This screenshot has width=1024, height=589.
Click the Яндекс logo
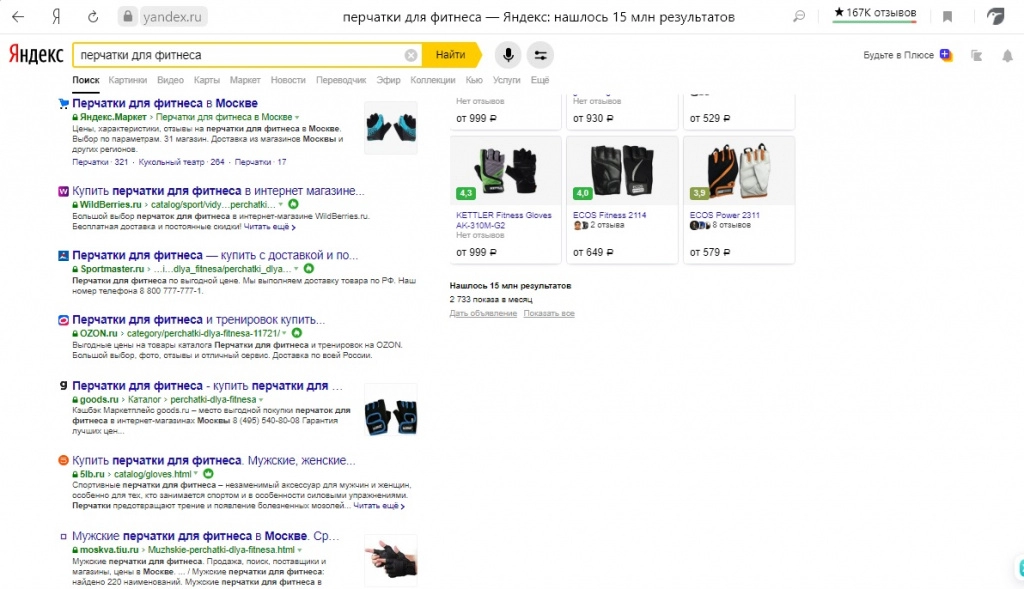(36, 55)
